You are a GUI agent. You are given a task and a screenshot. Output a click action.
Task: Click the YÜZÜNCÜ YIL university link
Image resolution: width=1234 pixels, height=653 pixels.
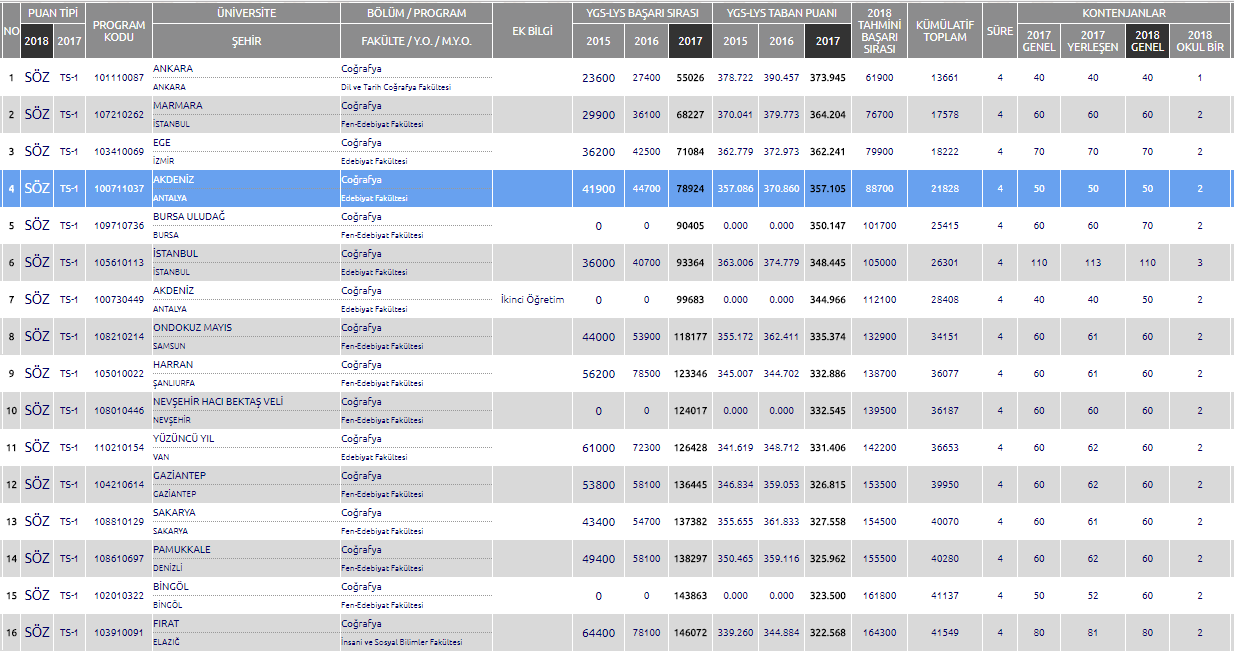(183, 439)
